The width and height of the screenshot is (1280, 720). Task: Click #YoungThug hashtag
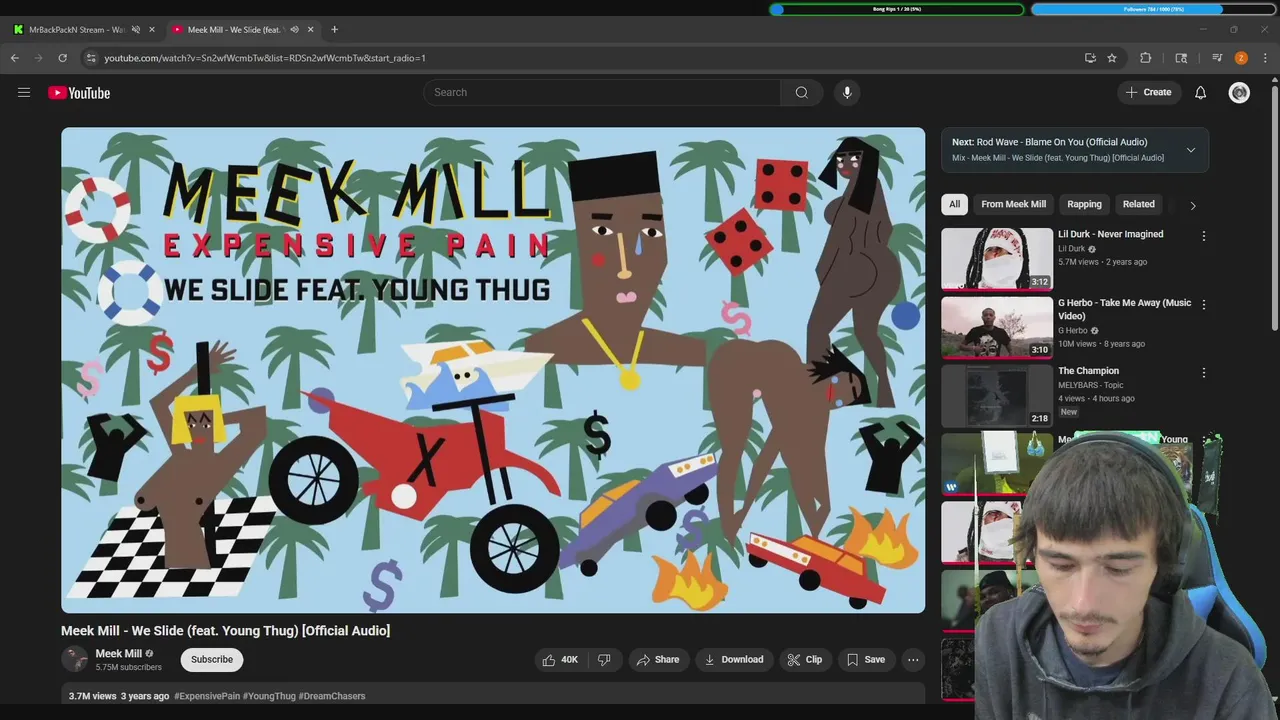point(270,696)
